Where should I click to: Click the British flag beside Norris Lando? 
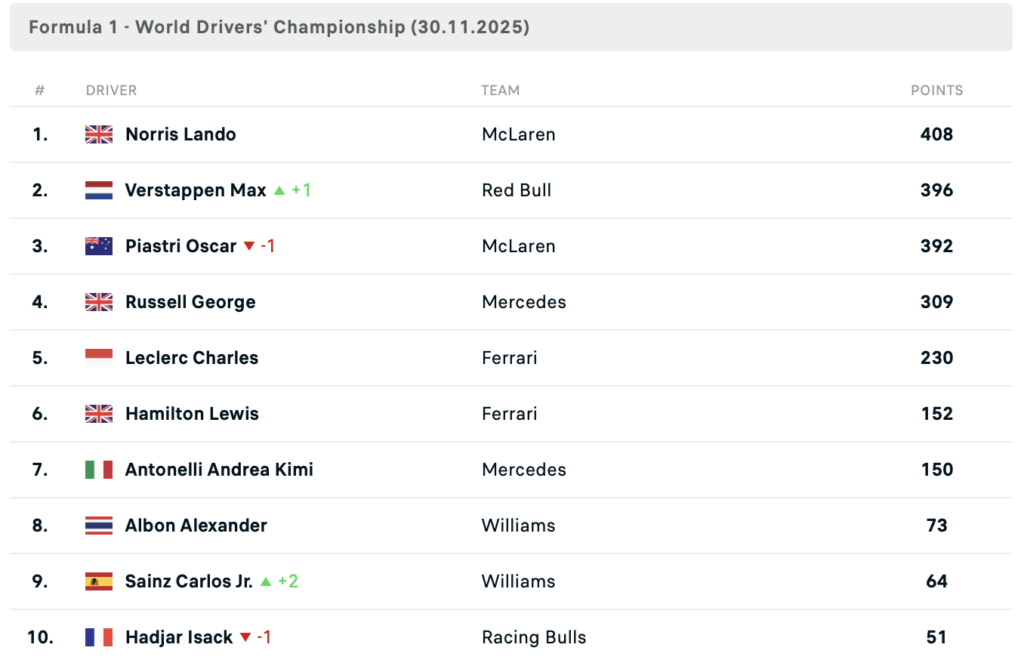(99, 135)
